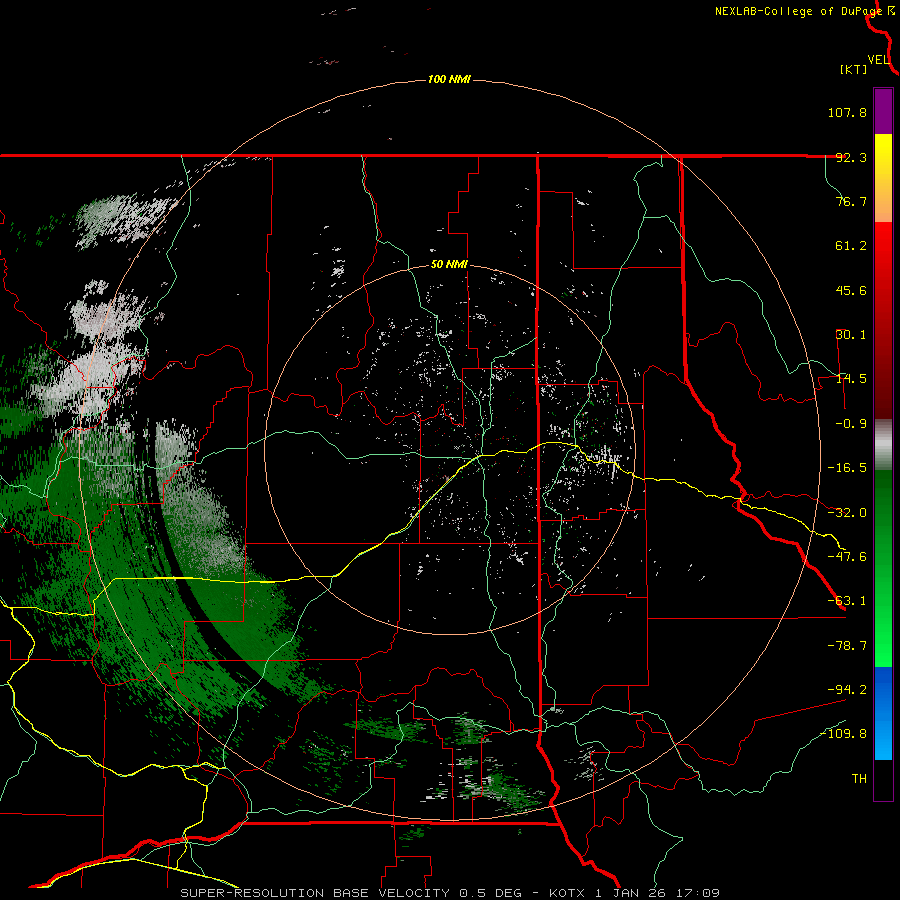
Task: Click the SUPER-RESOLUTION BASE VELOCITY caption text
Action: tap(315, 893)
